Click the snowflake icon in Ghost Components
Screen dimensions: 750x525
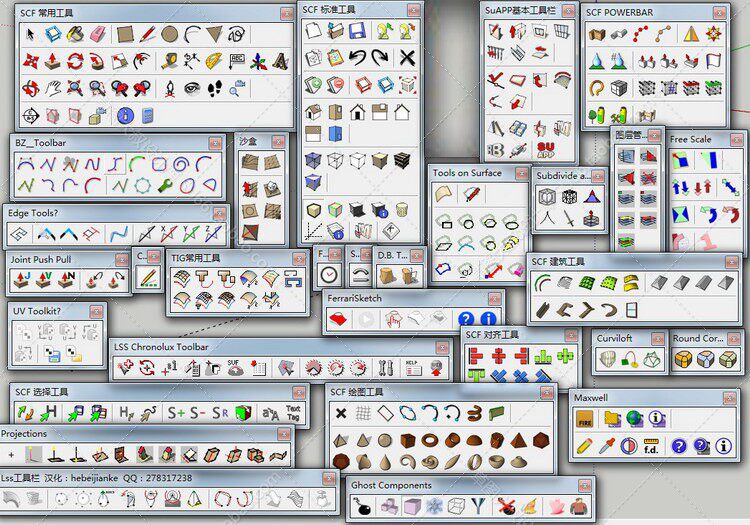click(434, 506)
